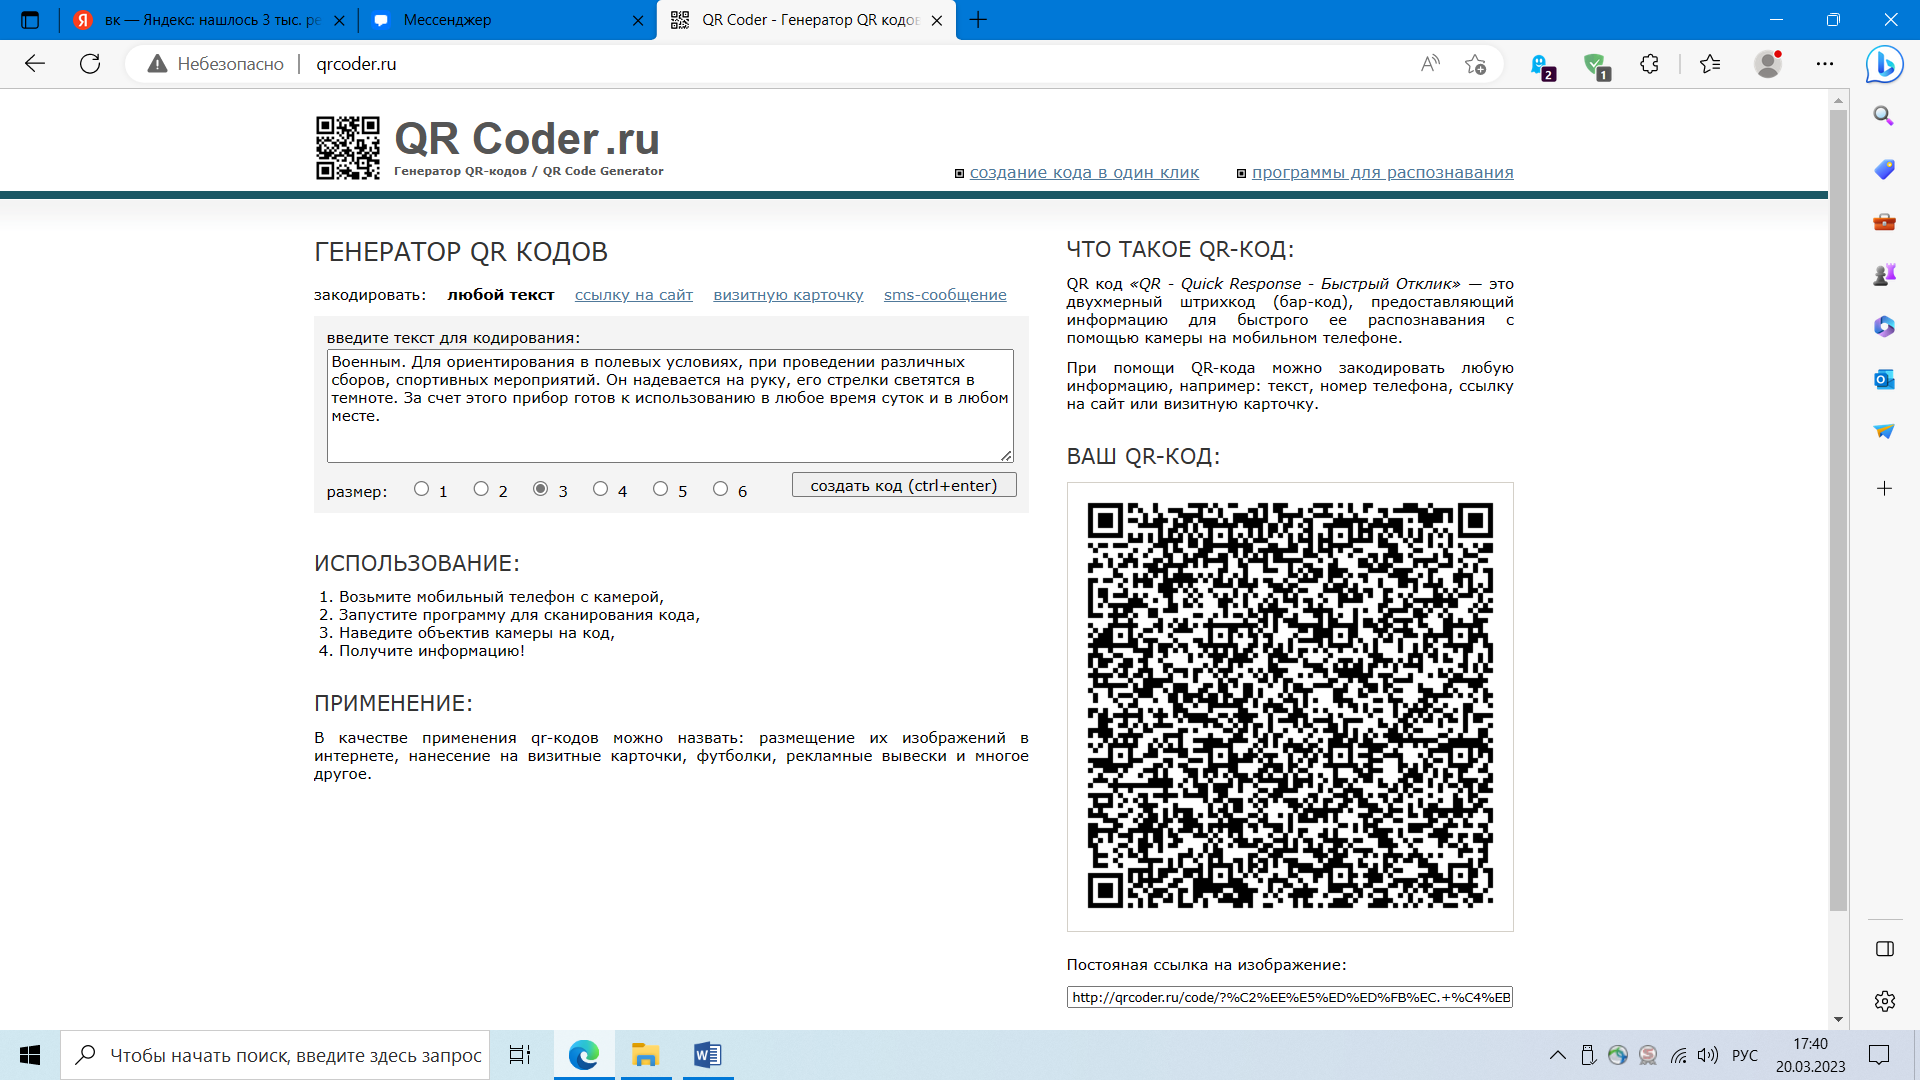This screenshot has height=1080, width=1920.
Task: Click the address bar URL qrcoder.ru
Action: tap(356, 64)
